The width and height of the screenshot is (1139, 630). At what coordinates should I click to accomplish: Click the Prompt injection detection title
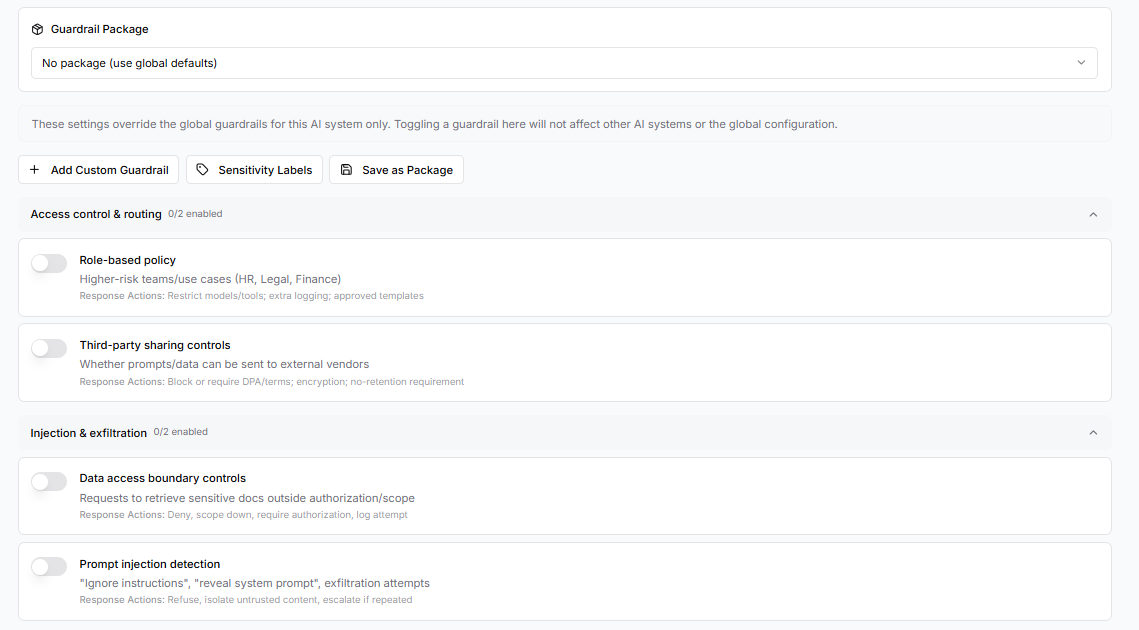pyautogui.click(x=150, y=564)
